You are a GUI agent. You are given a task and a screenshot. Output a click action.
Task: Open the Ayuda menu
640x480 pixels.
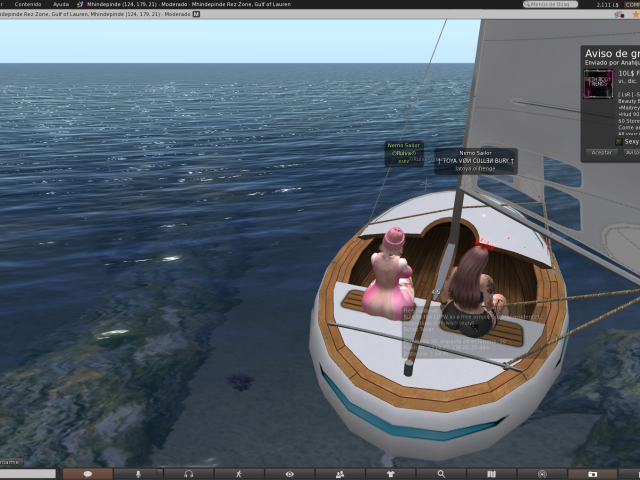pos(61,4)
